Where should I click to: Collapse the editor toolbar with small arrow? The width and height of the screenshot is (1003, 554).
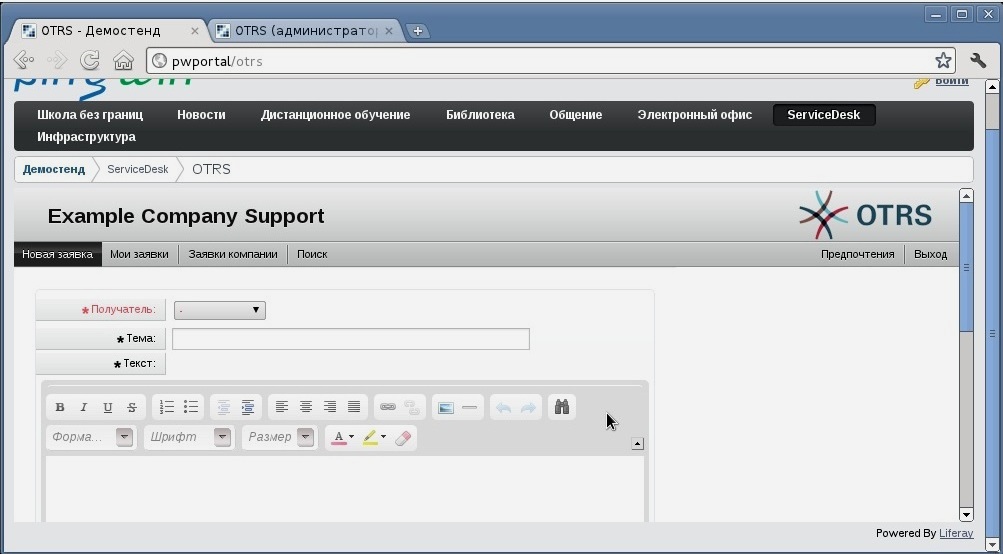638,443
